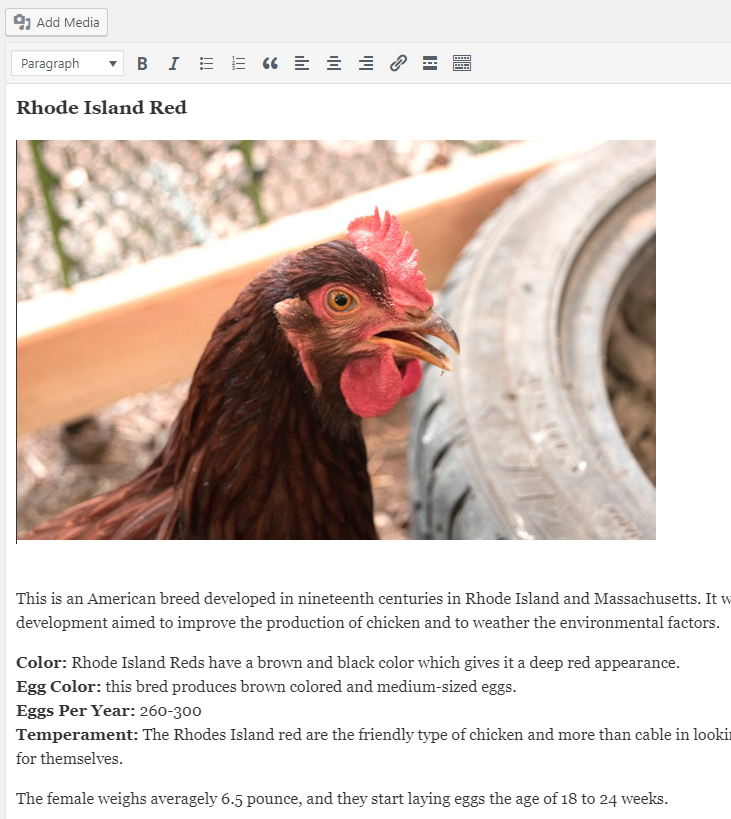Align text center
The height and width of the screenshot is (819, 731).
click(334, 64)
